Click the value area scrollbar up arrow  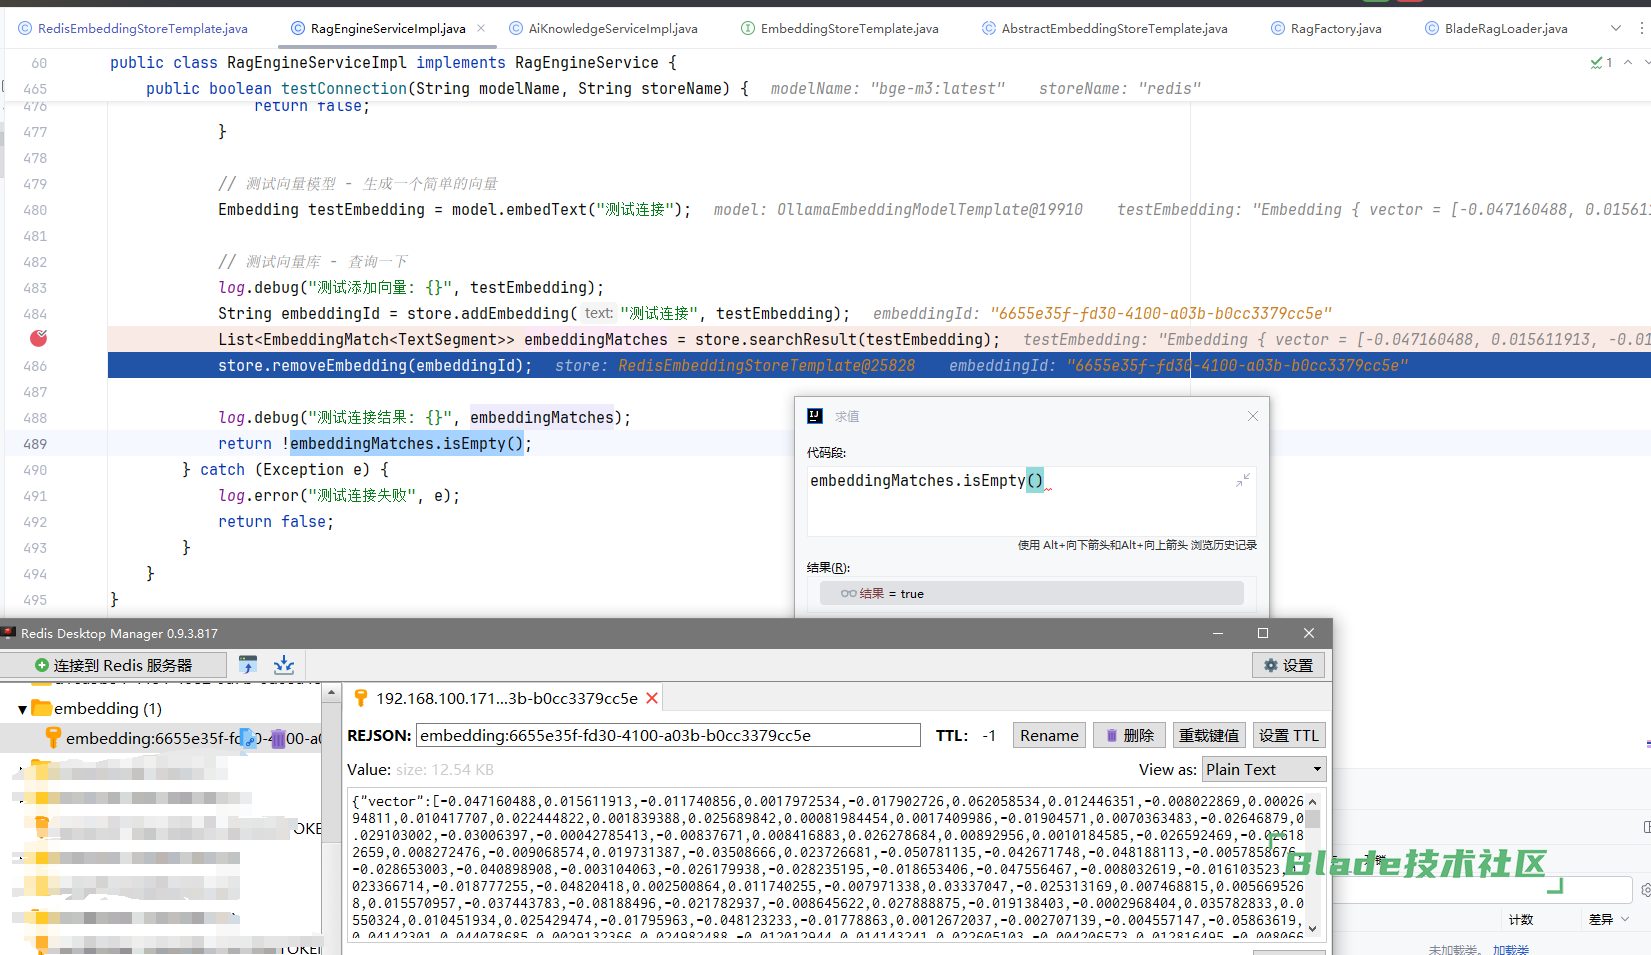coord(1313,801)
